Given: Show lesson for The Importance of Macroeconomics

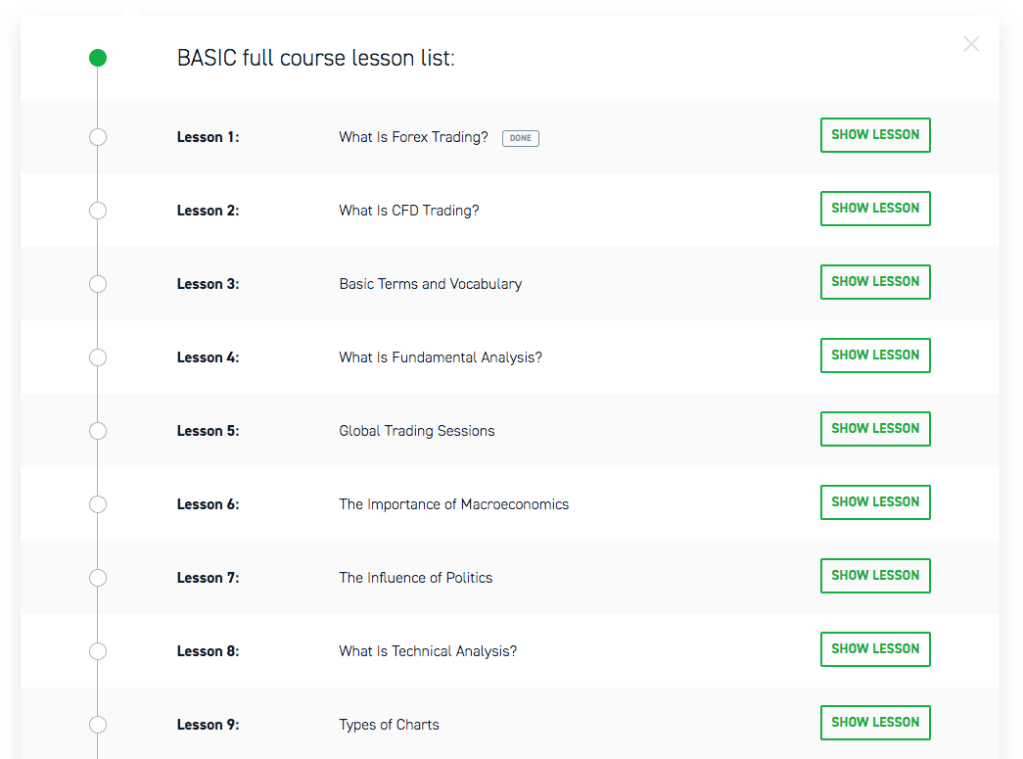Looking at the screenshot, I should [x=875, y=502].
